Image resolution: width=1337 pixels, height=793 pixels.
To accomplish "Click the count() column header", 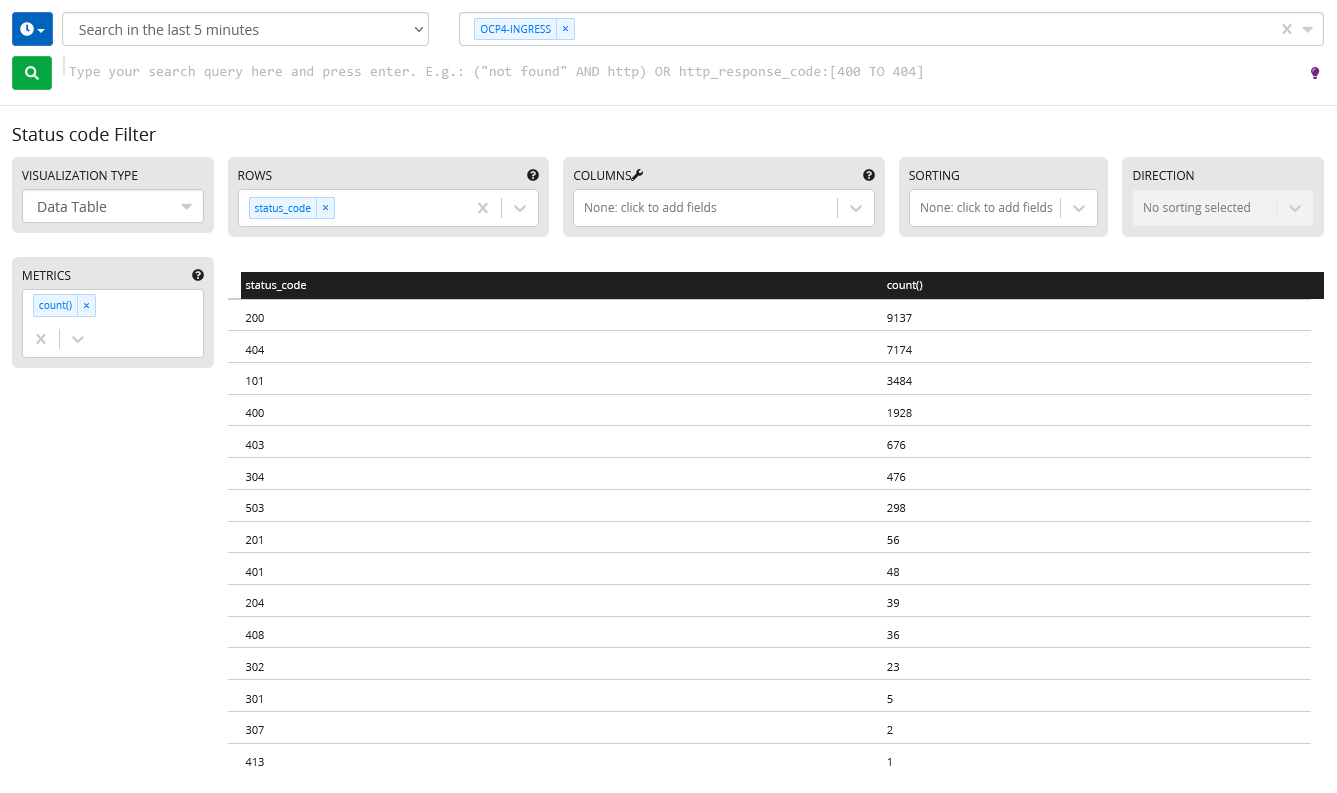I will (x=904, y=286).
